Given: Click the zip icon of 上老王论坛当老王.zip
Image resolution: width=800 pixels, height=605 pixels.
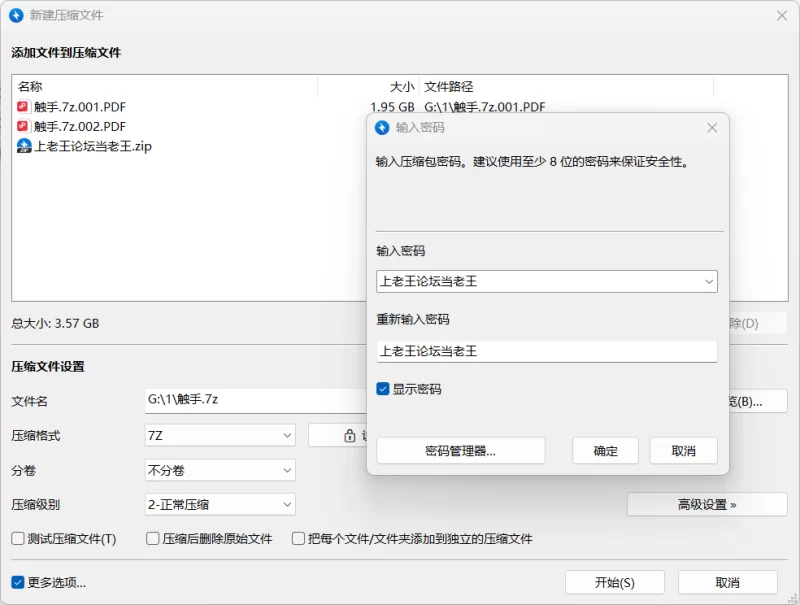Looking at the screenshot, I should coord(24,146).
